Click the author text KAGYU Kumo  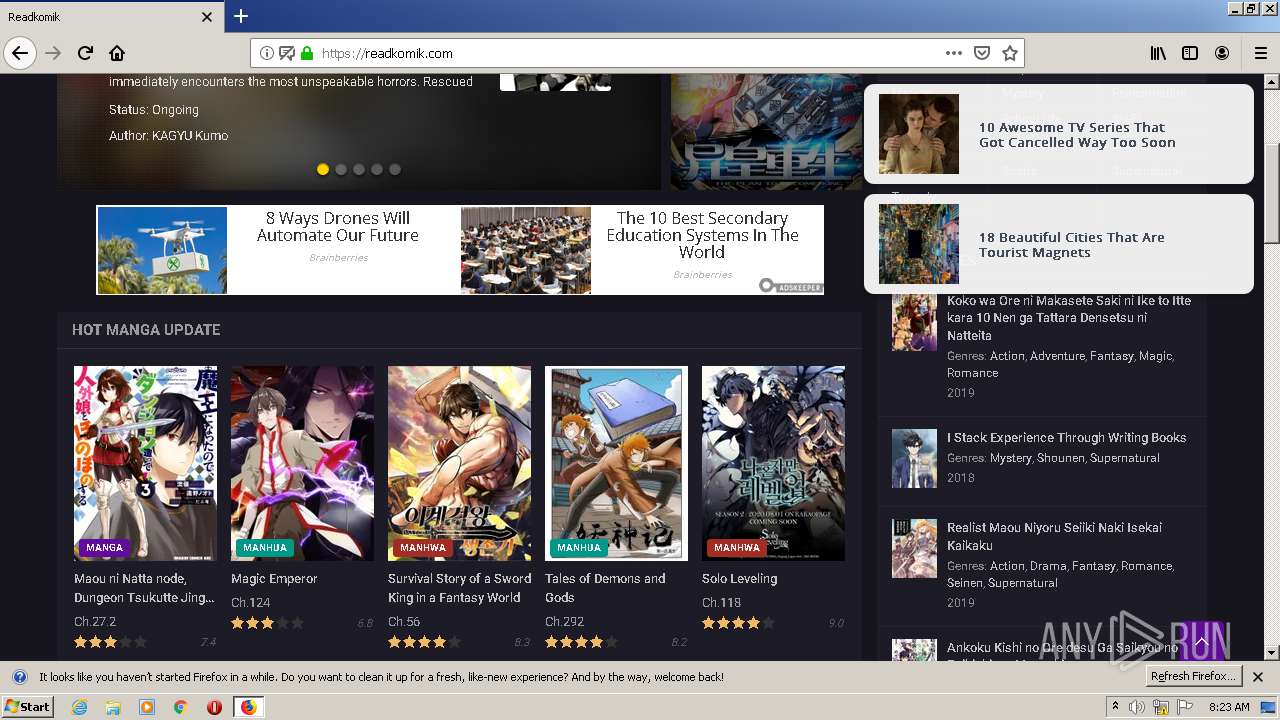190,136
